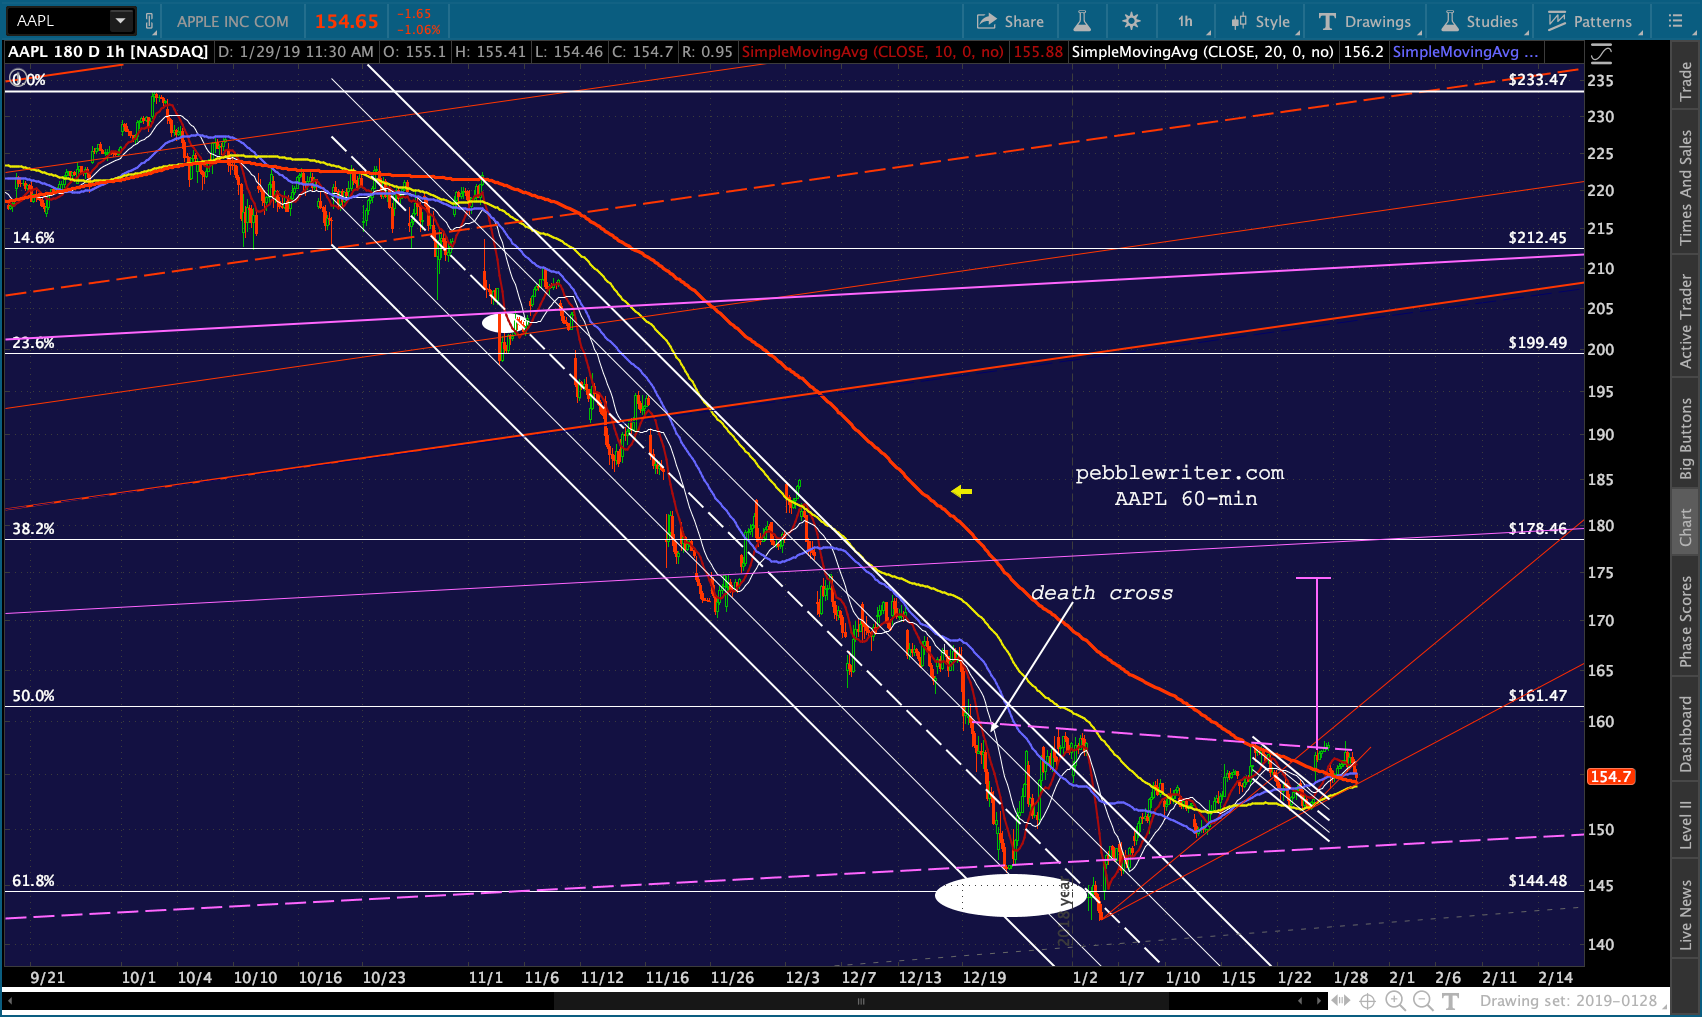
Task: Click the yellow arrow drawing on chart
Action: (x=961, y=491)
